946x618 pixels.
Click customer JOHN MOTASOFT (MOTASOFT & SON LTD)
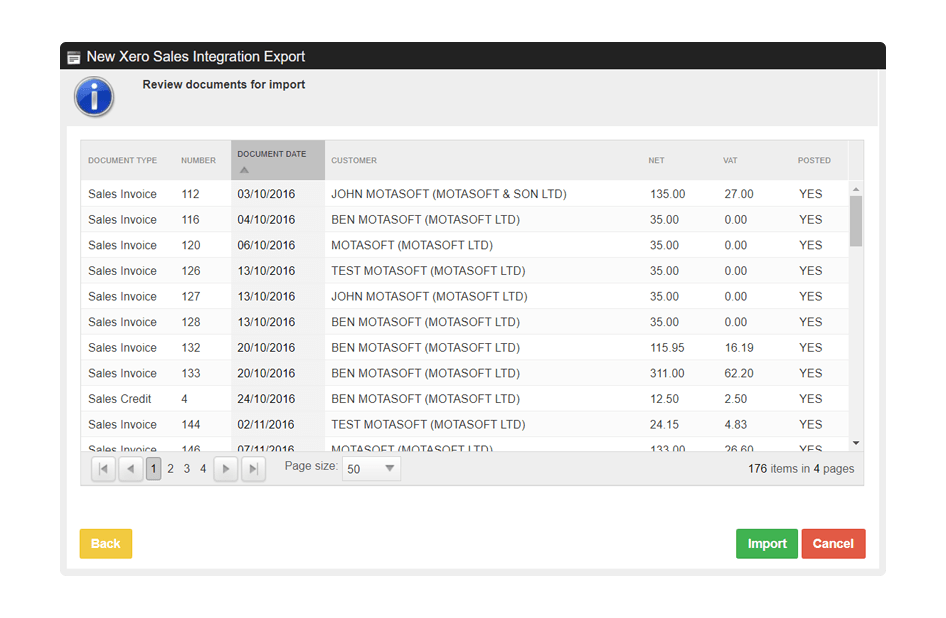449,194
